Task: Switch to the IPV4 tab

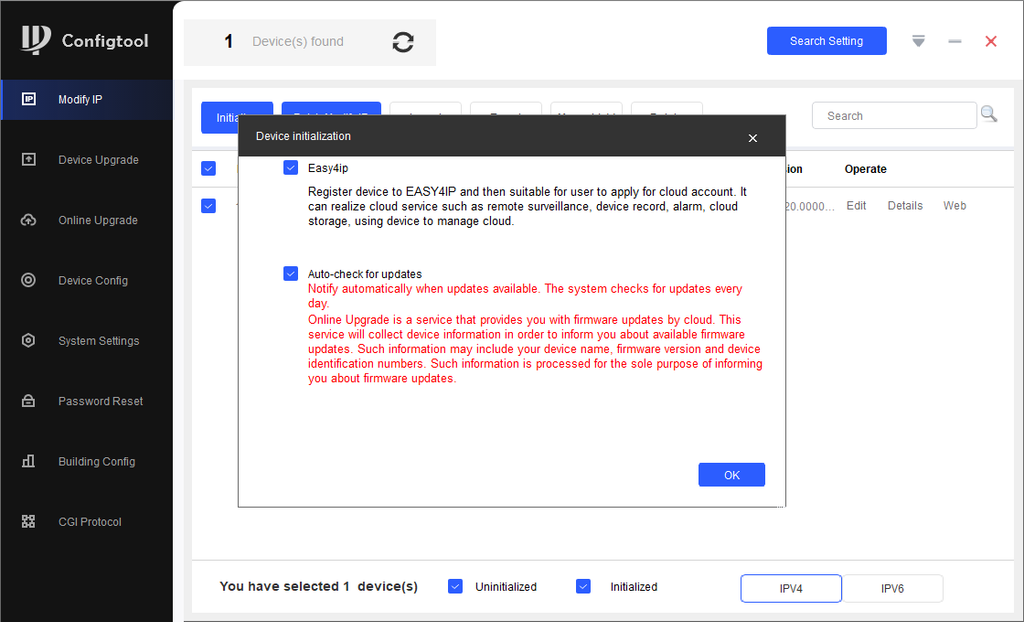Action: (x=791, y=588)
